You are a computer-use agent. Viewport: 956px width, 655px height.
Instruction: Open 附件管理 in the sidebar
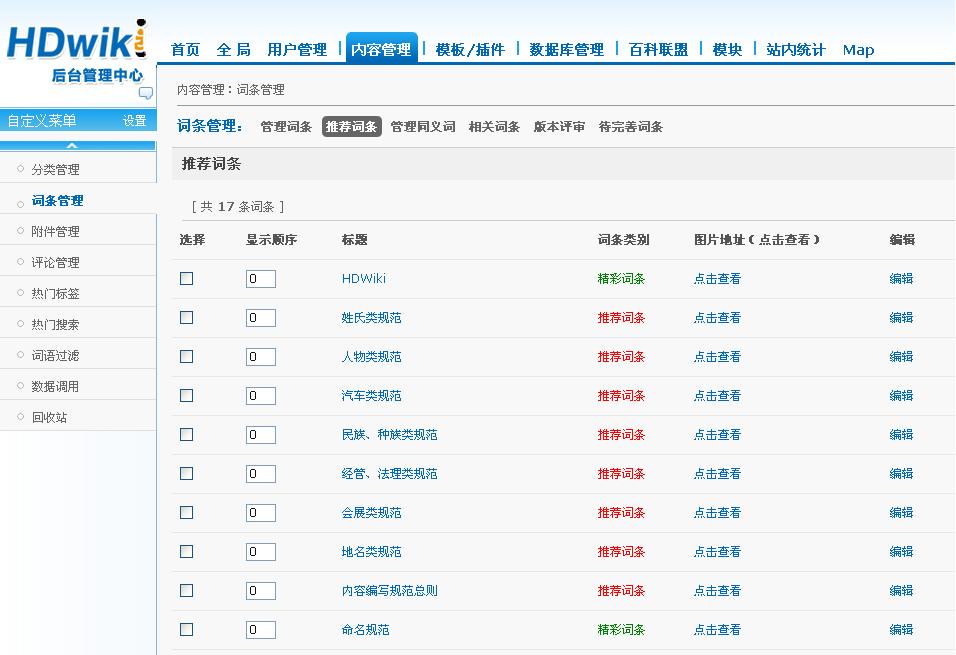(55, 231)
